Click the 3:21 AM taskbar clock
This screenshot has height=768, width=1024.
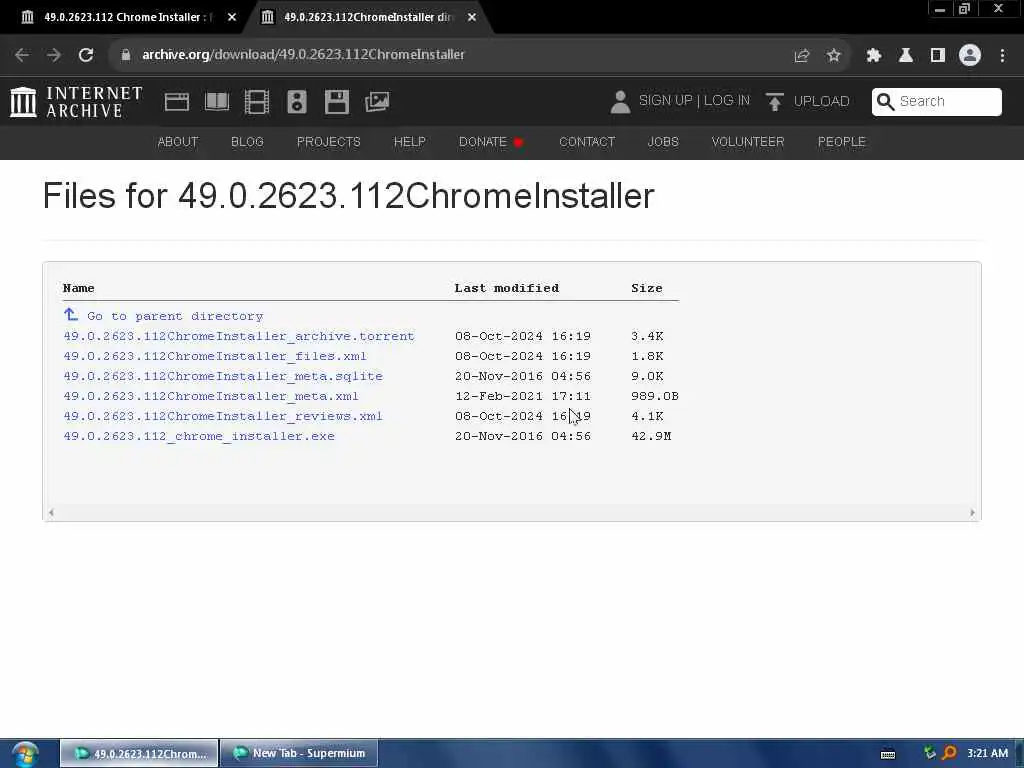[987, 754]
